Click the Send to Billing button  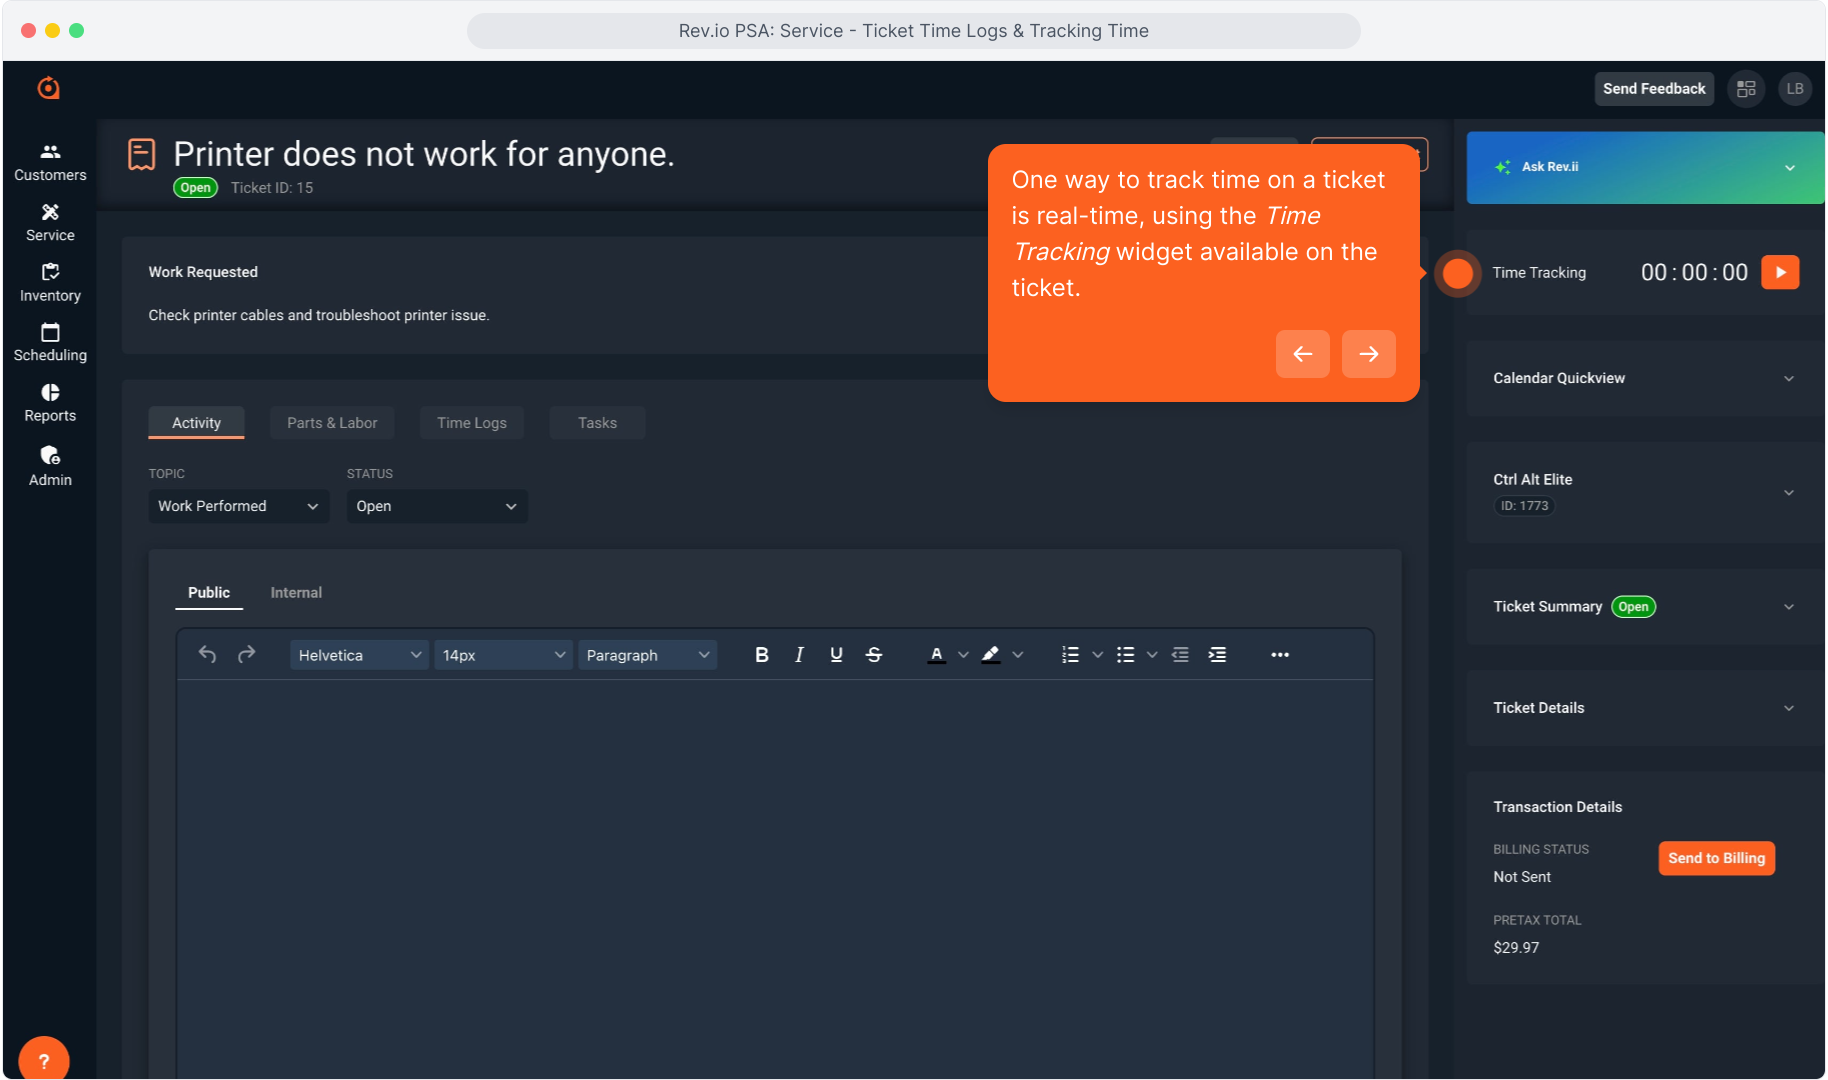pyautogui.click(x=1716, y=858)
